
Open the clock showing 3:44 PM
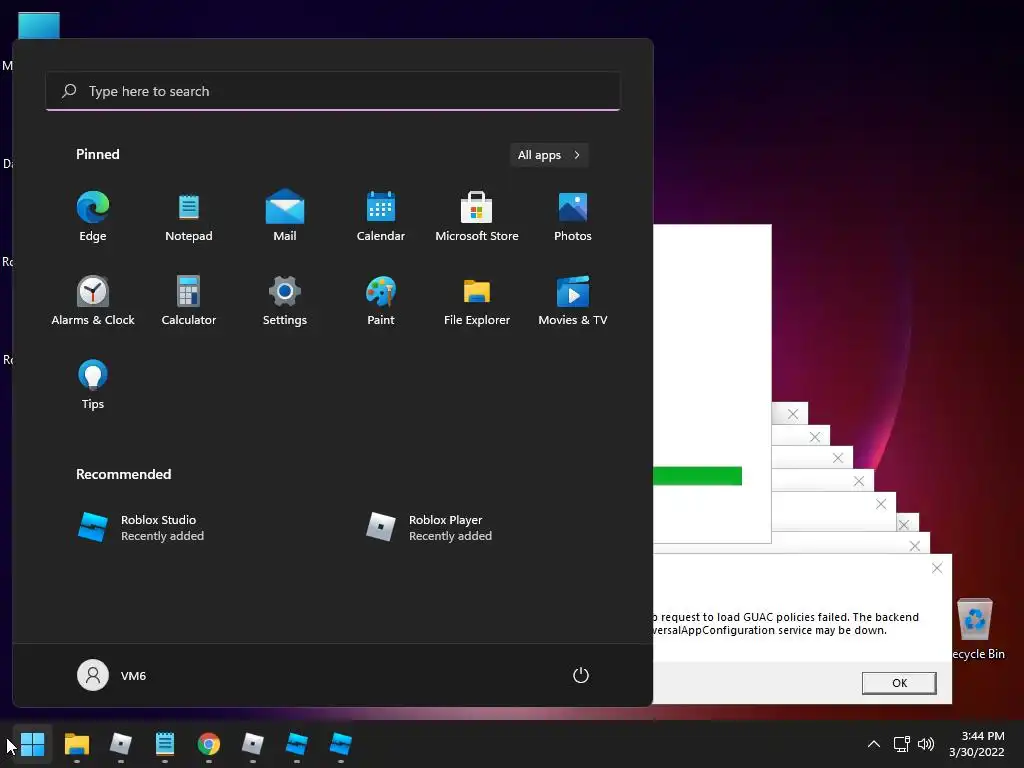pos(977,744)
